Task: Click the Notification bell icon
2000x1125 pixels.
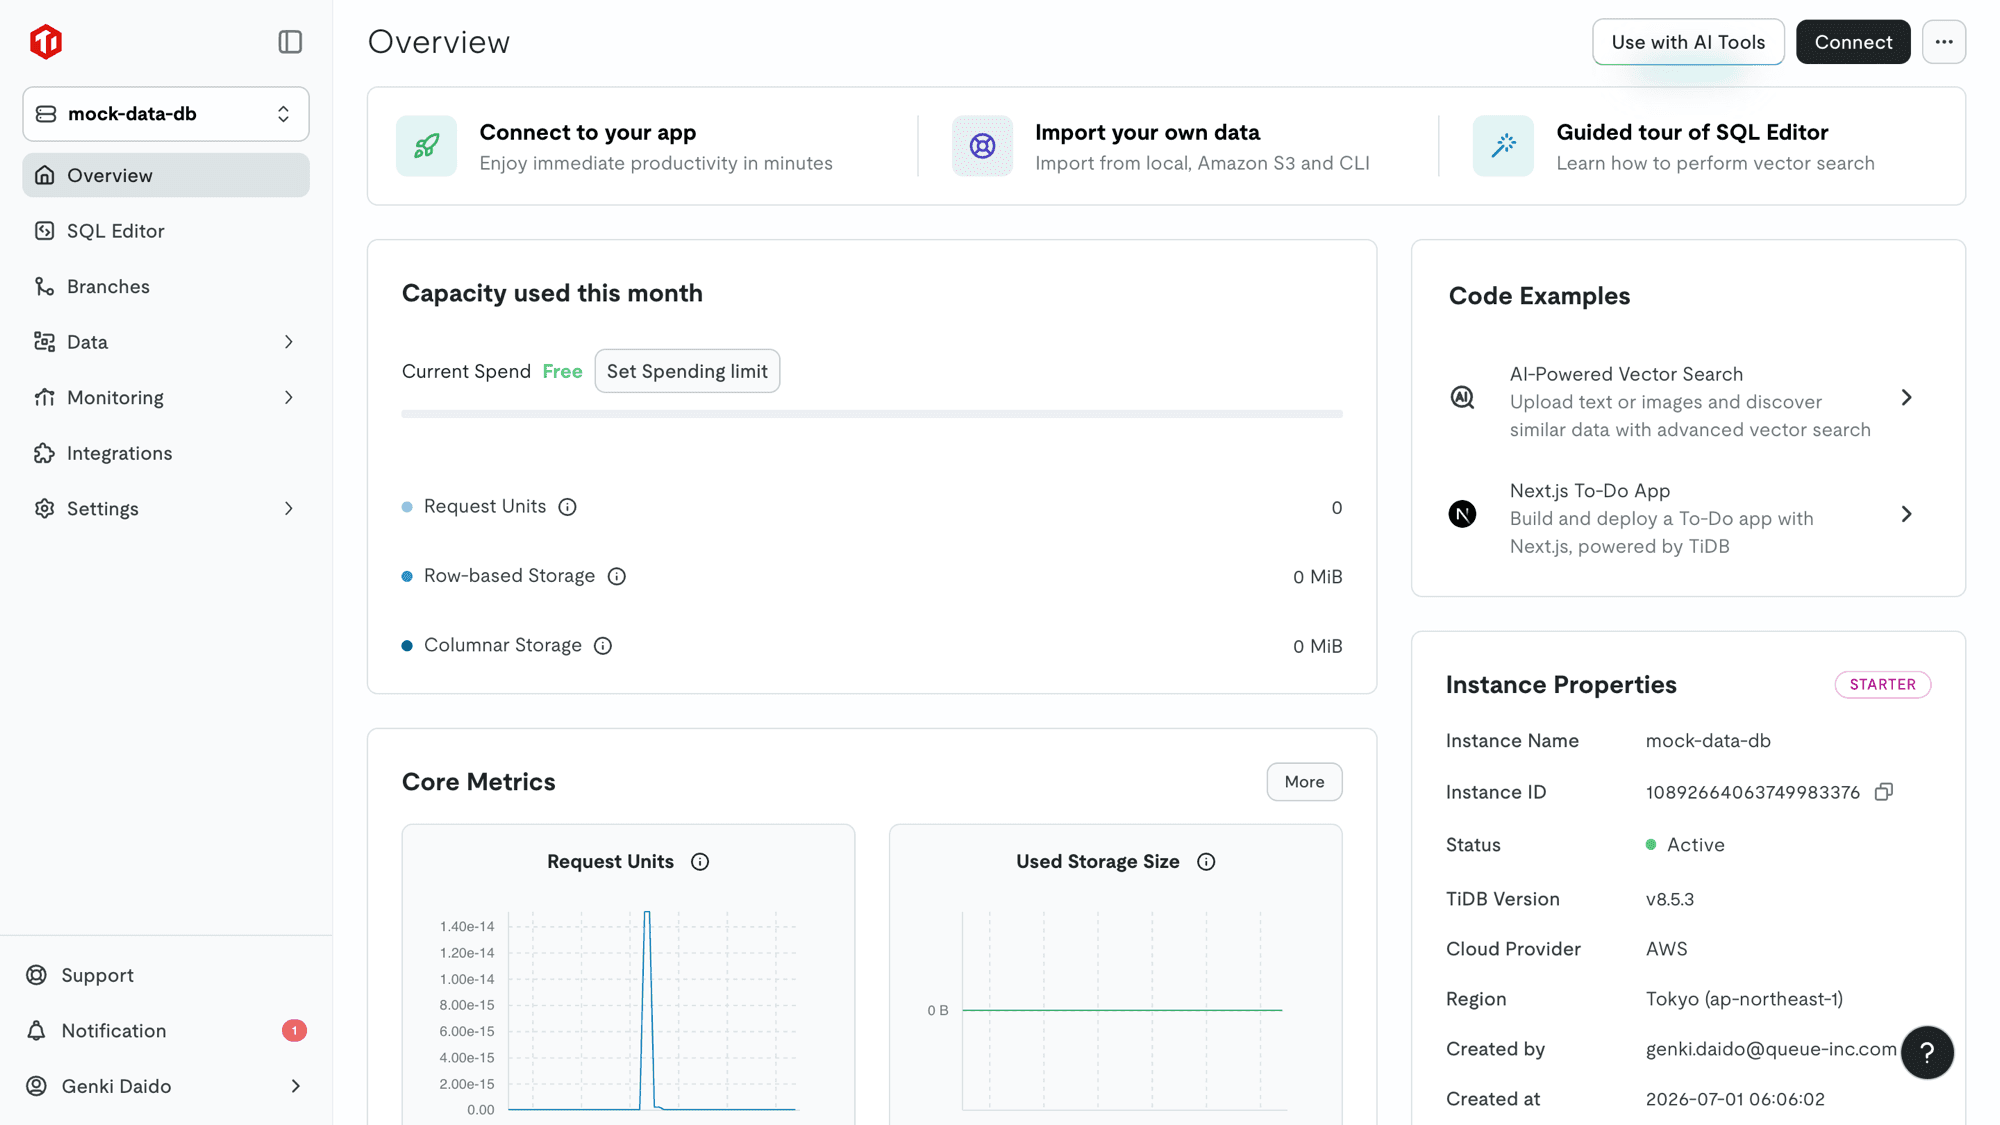Action: [x=37, y=1031]
